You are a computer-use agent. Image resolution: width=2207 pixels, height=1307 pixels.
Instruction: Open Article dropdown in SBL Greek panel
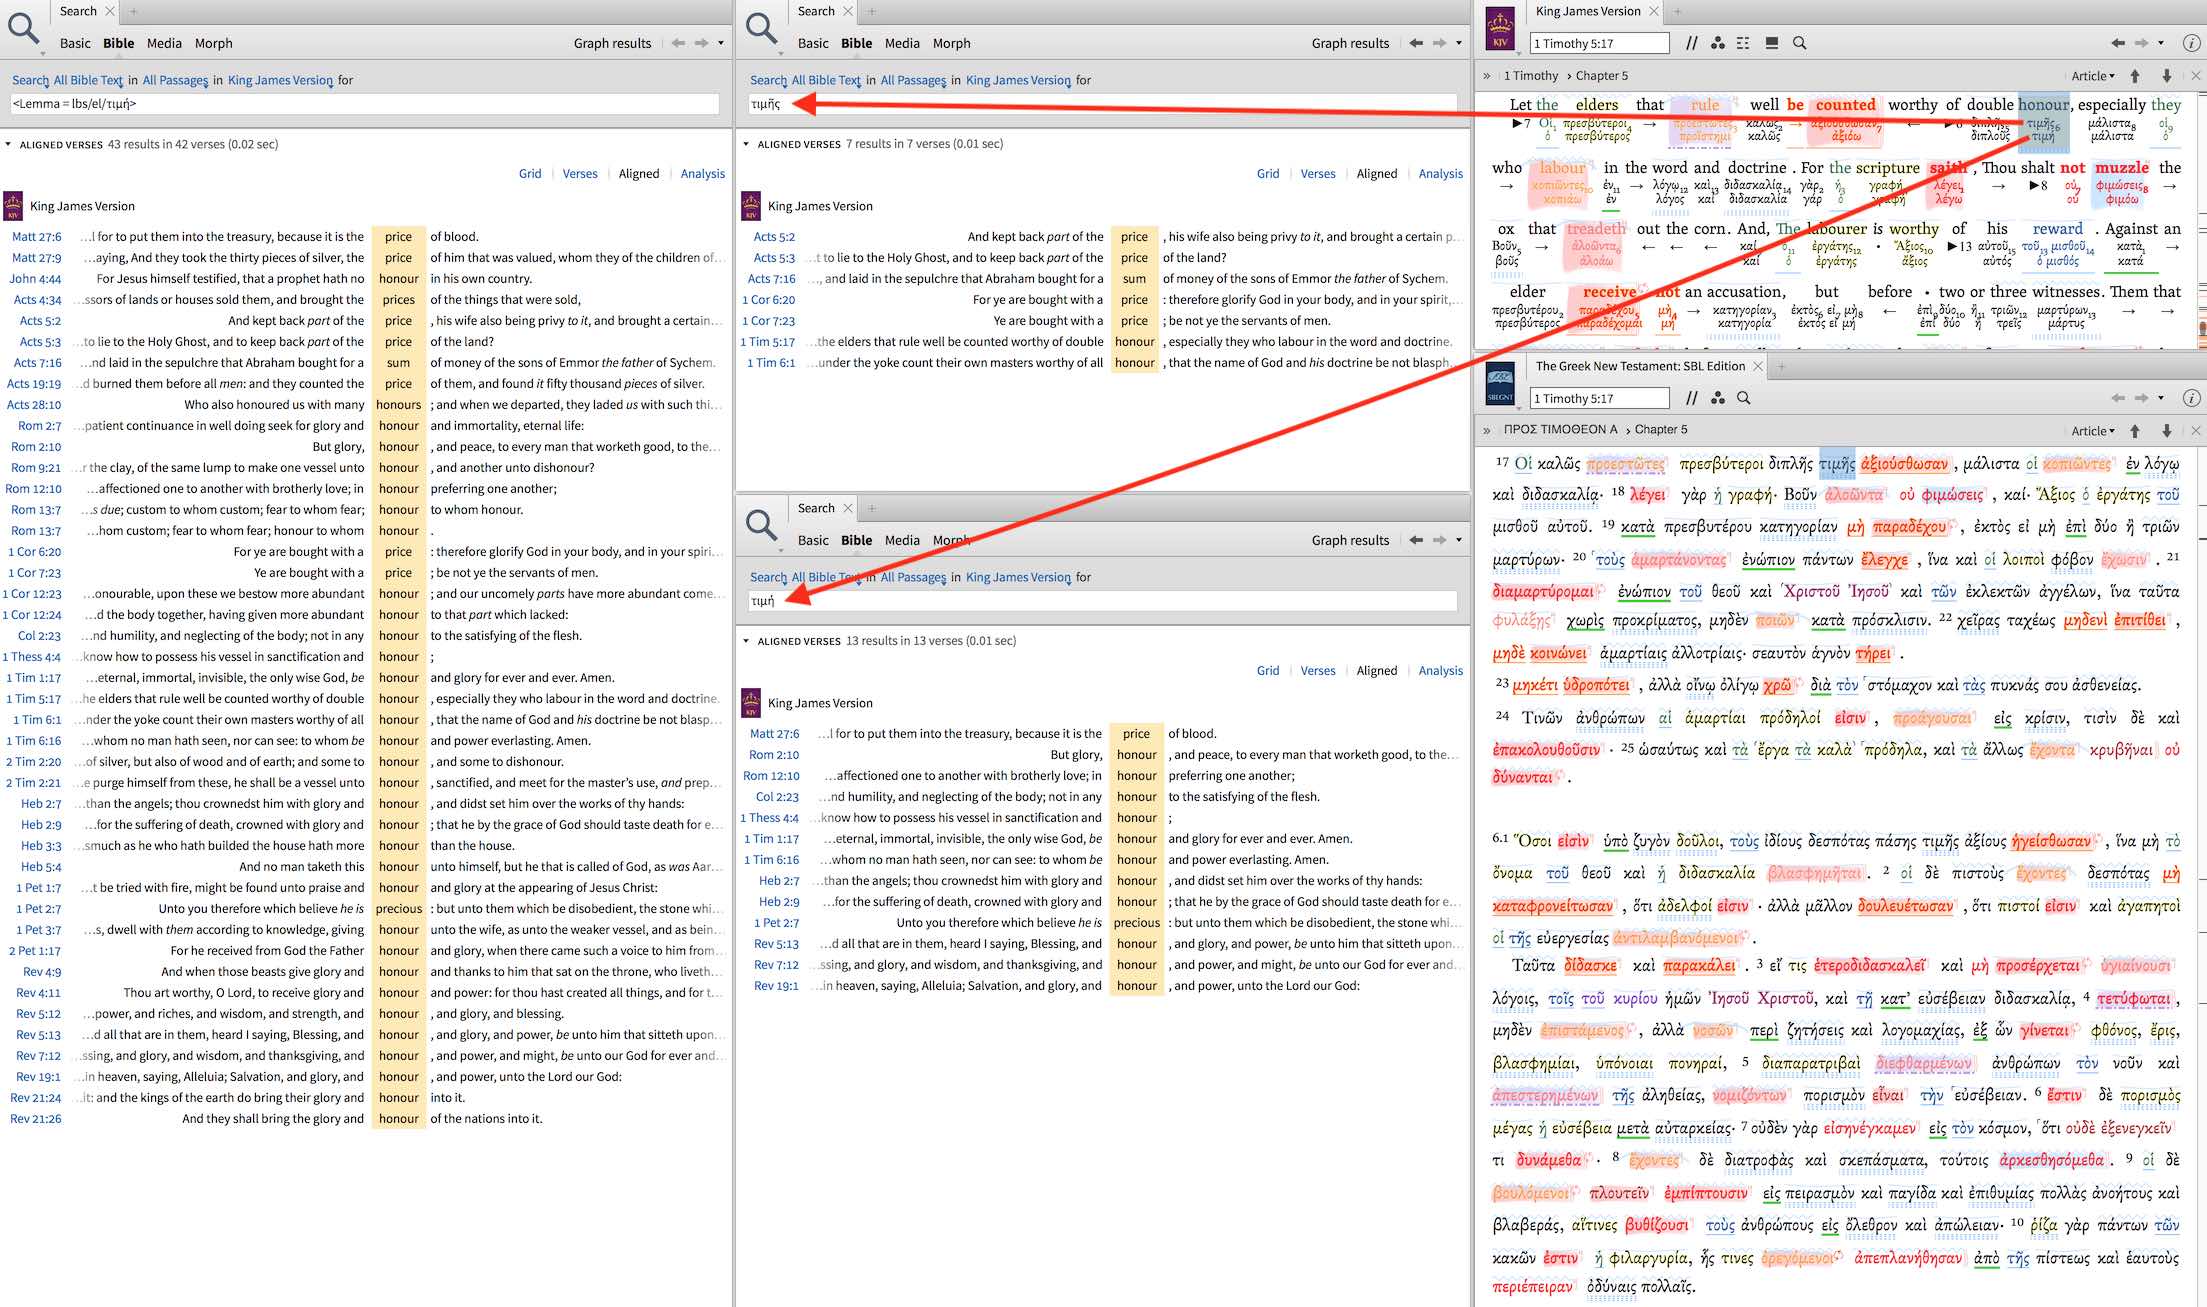tap(2092, 430)
